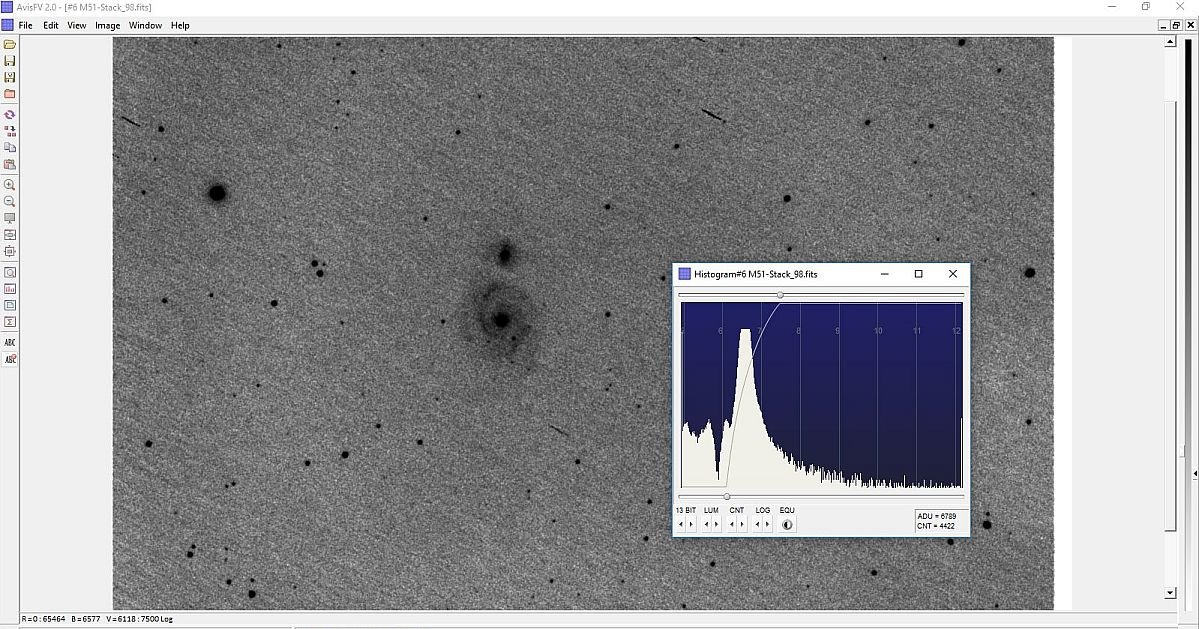Click the zoom in magnifier icon
This screenshot has width=1199, height=629.
pos(10,185)
